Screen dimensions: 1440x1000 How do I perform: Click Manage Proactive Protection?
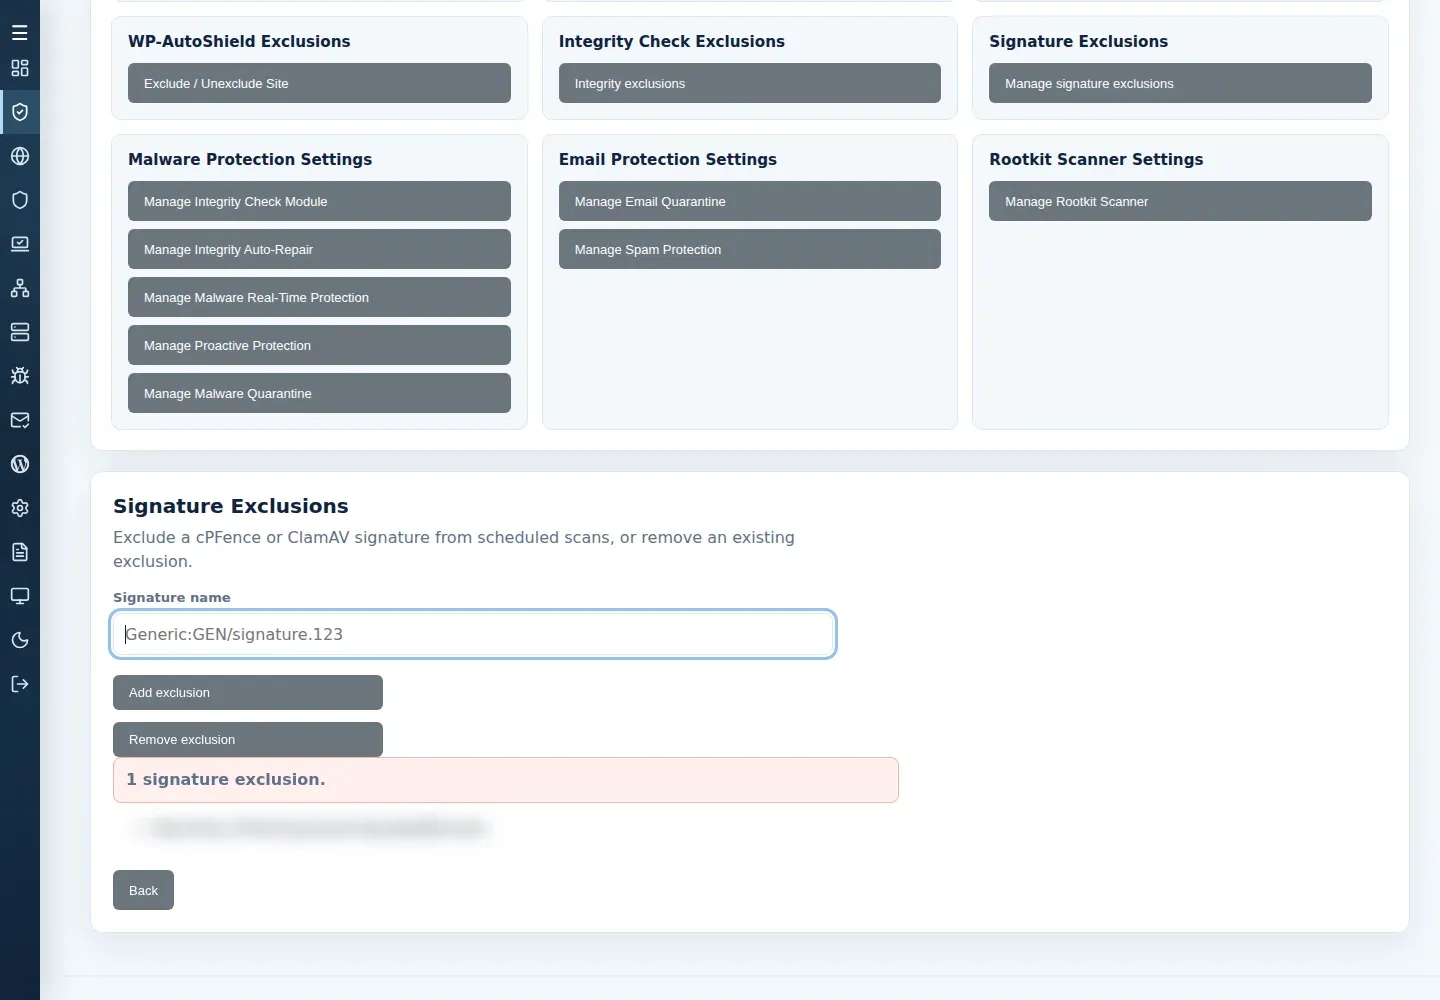click(x=319, y=345)
